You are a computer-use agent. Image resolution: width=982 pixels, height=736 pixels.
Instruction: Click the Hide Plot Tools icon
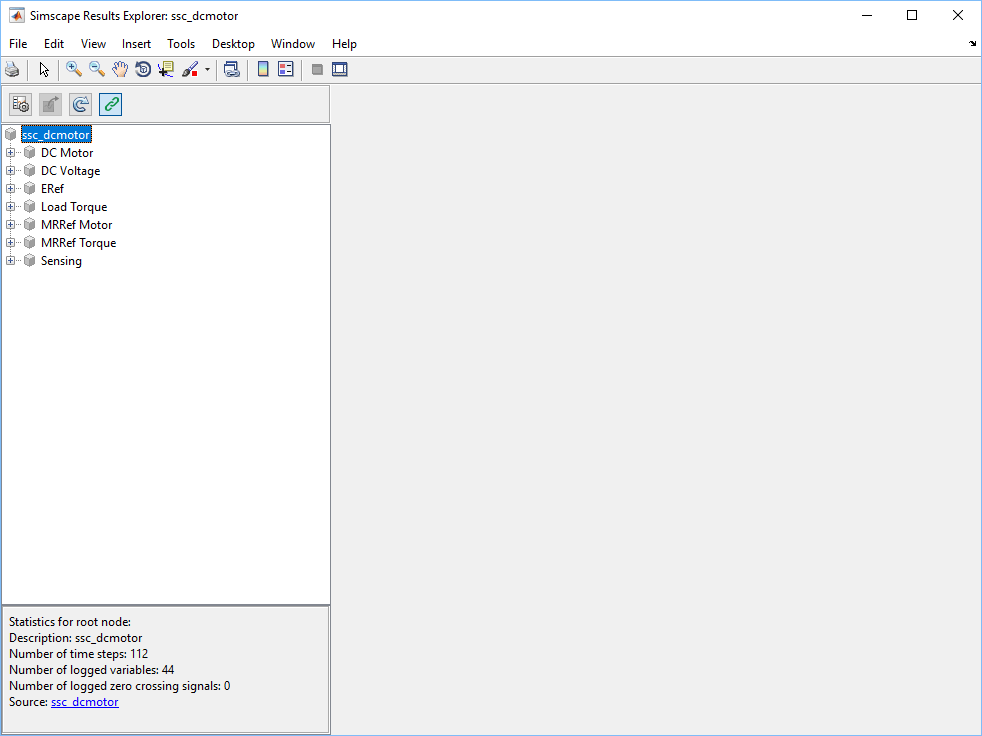tap(318, 70)
